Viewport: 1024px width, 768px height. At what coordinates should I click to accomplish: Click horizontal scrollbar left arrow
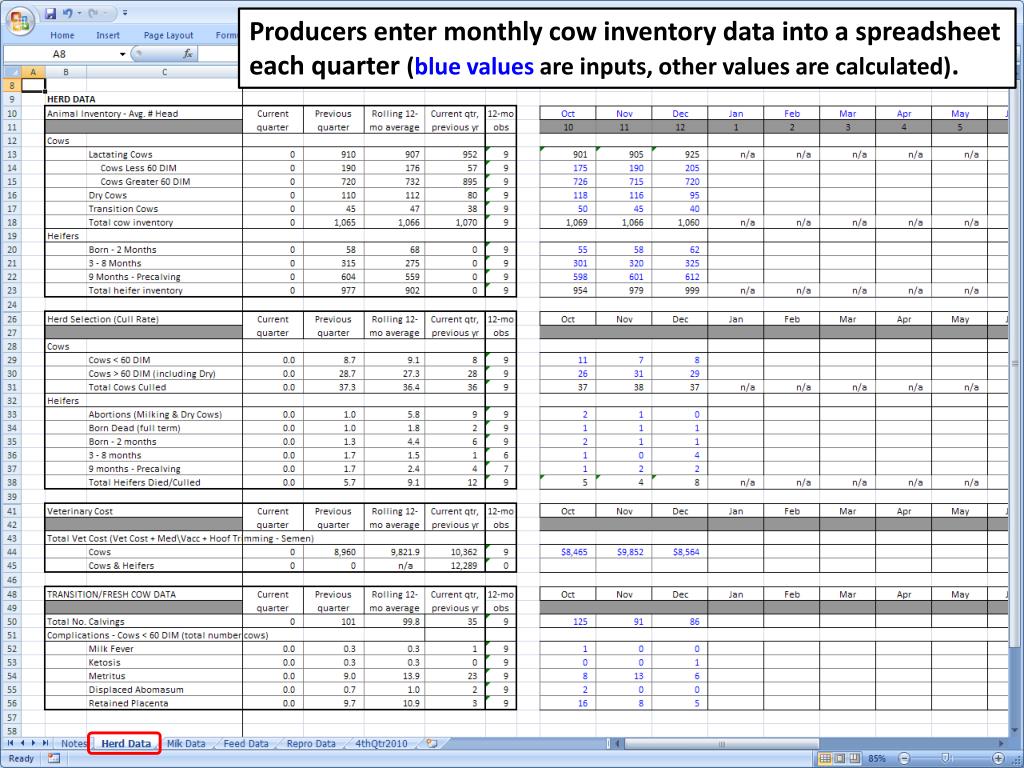617,743
